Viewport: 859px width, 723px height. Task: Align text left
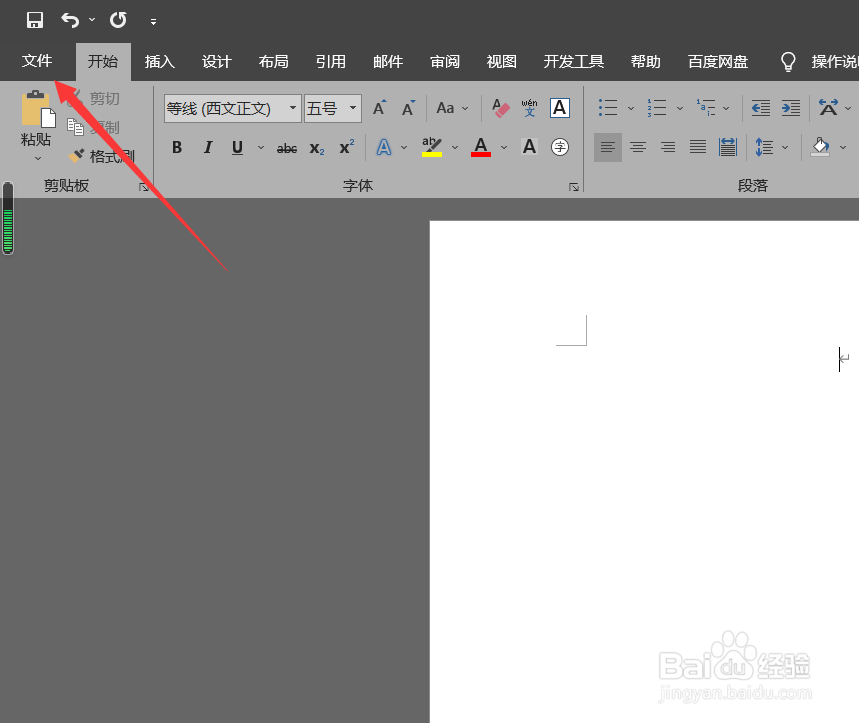(608, 147)
